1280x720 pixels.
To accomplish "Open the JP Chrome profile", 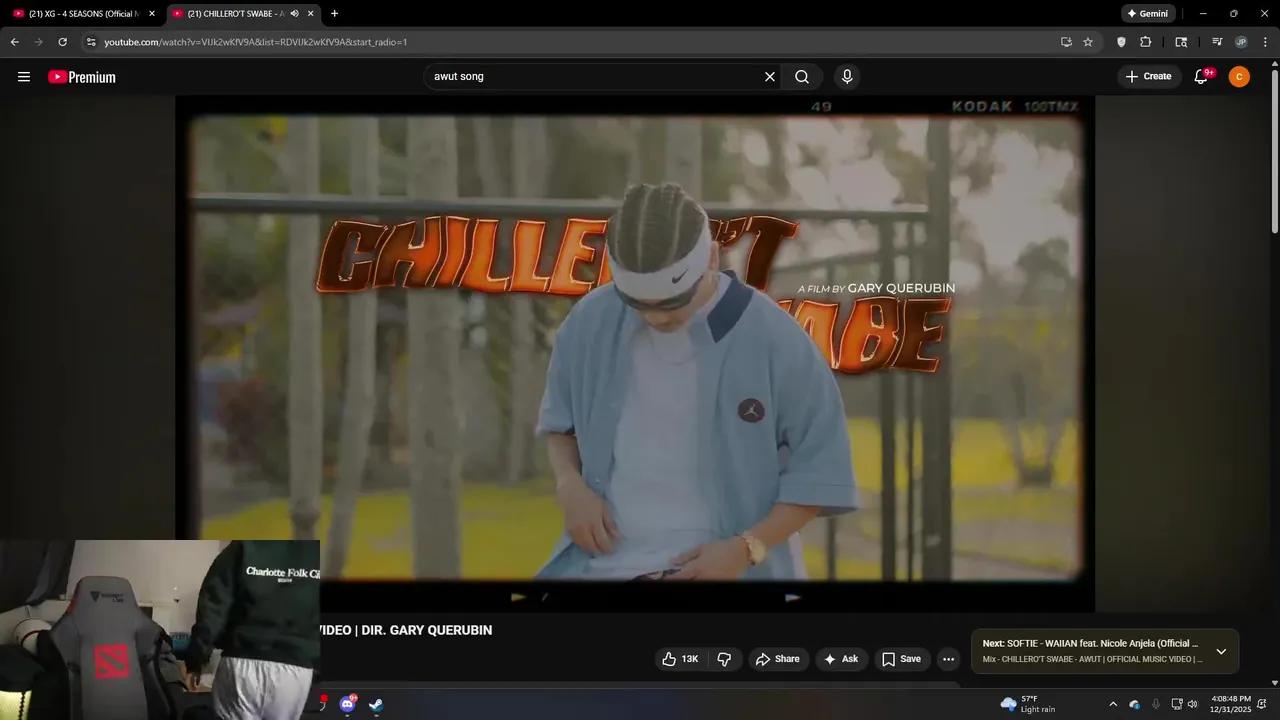I will [1241, 42].
